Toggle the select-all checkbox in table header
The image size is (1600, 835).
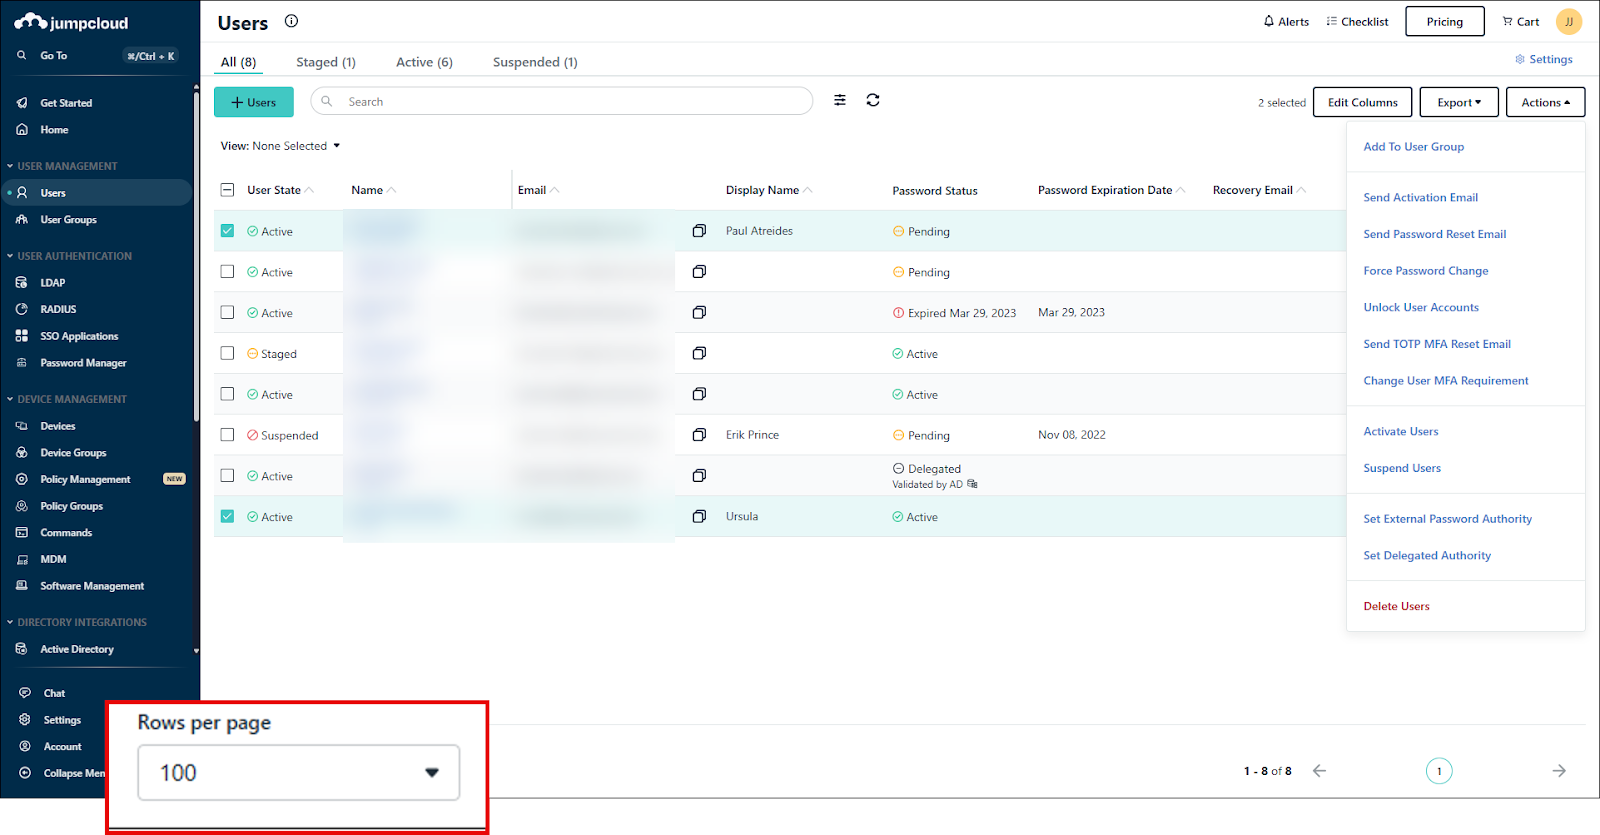[x=227, y=190]
